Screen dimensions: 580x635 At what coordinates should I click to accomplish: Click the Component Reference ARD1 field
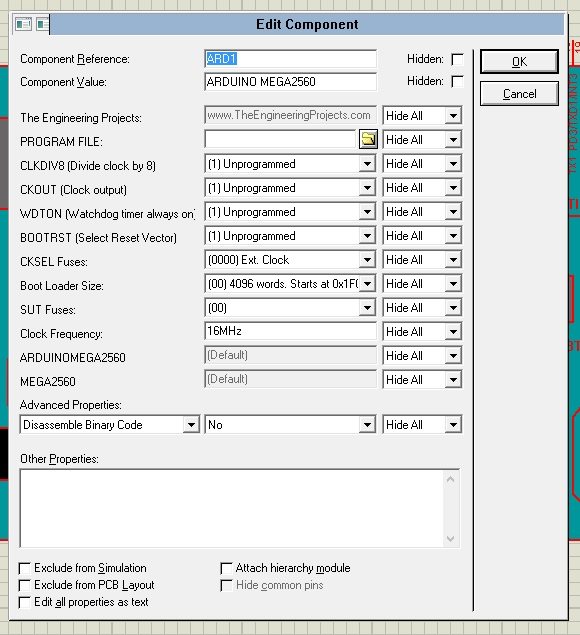pos(290,59)
